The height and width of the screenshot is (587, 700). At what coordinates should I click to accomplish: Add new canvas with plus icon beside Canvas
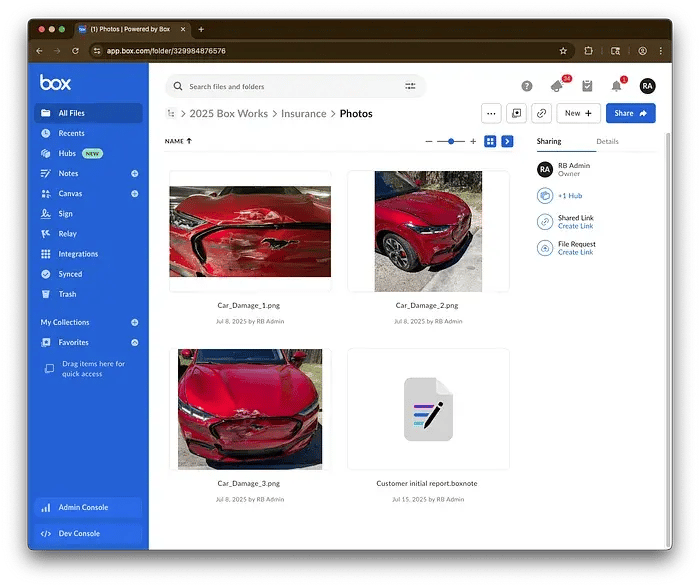pos(134,193)
